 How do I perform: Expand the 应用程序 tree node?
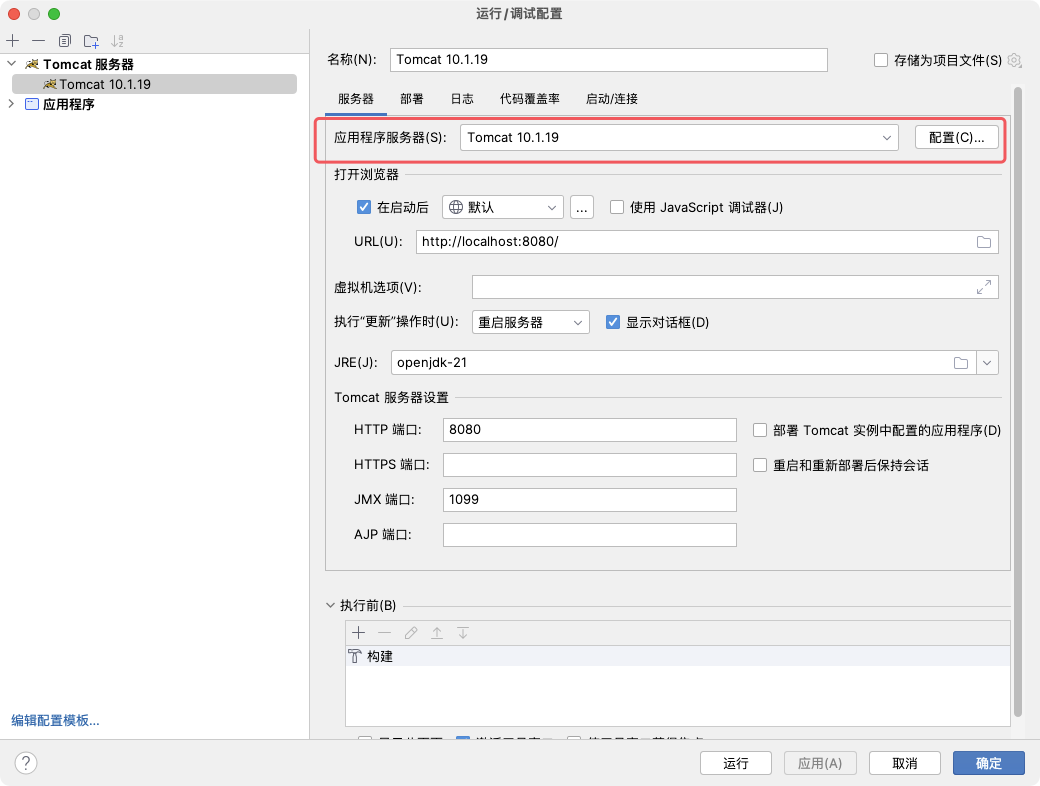point(11,103)
